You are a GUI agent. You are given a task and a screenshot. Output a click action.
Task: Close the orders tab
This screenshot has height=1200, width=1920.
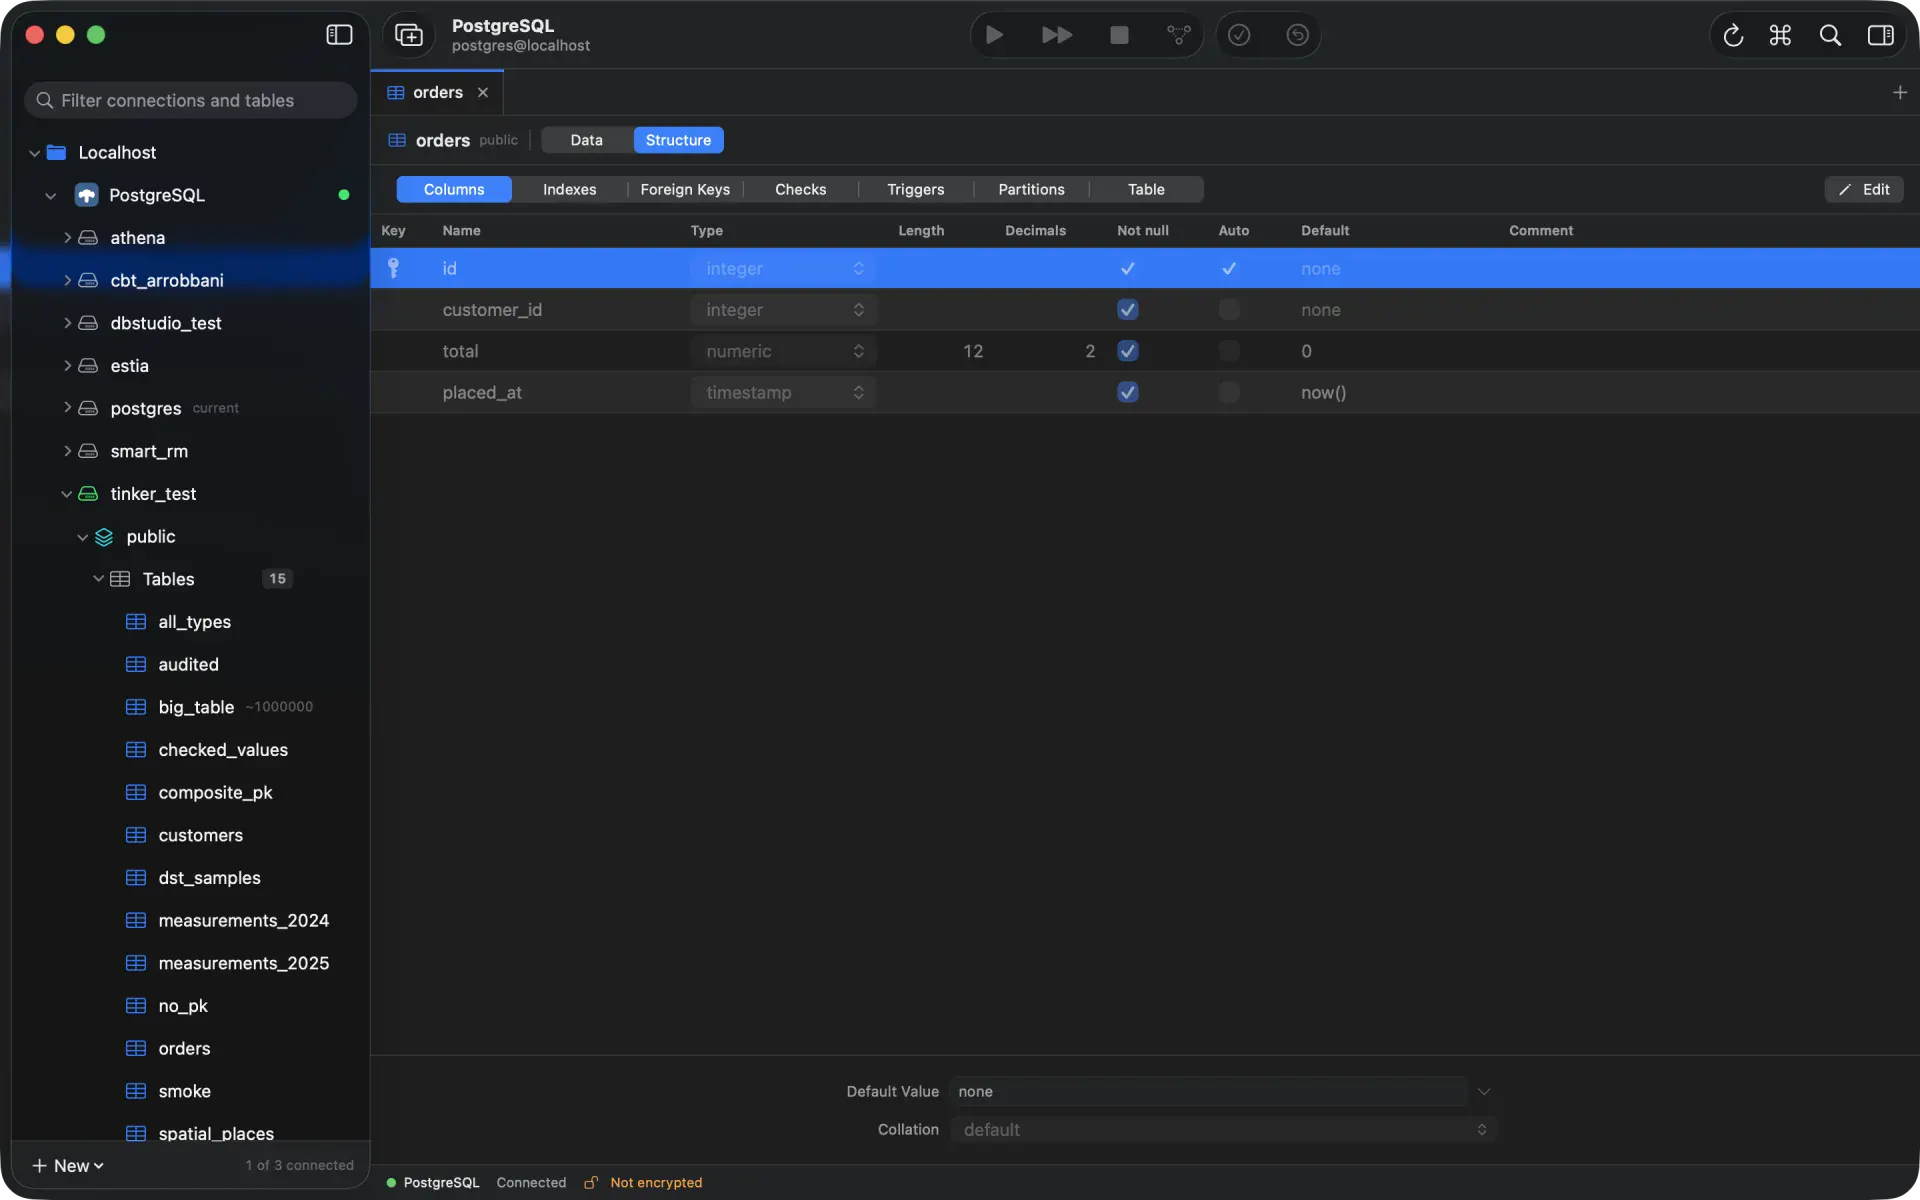click(483, 92)
